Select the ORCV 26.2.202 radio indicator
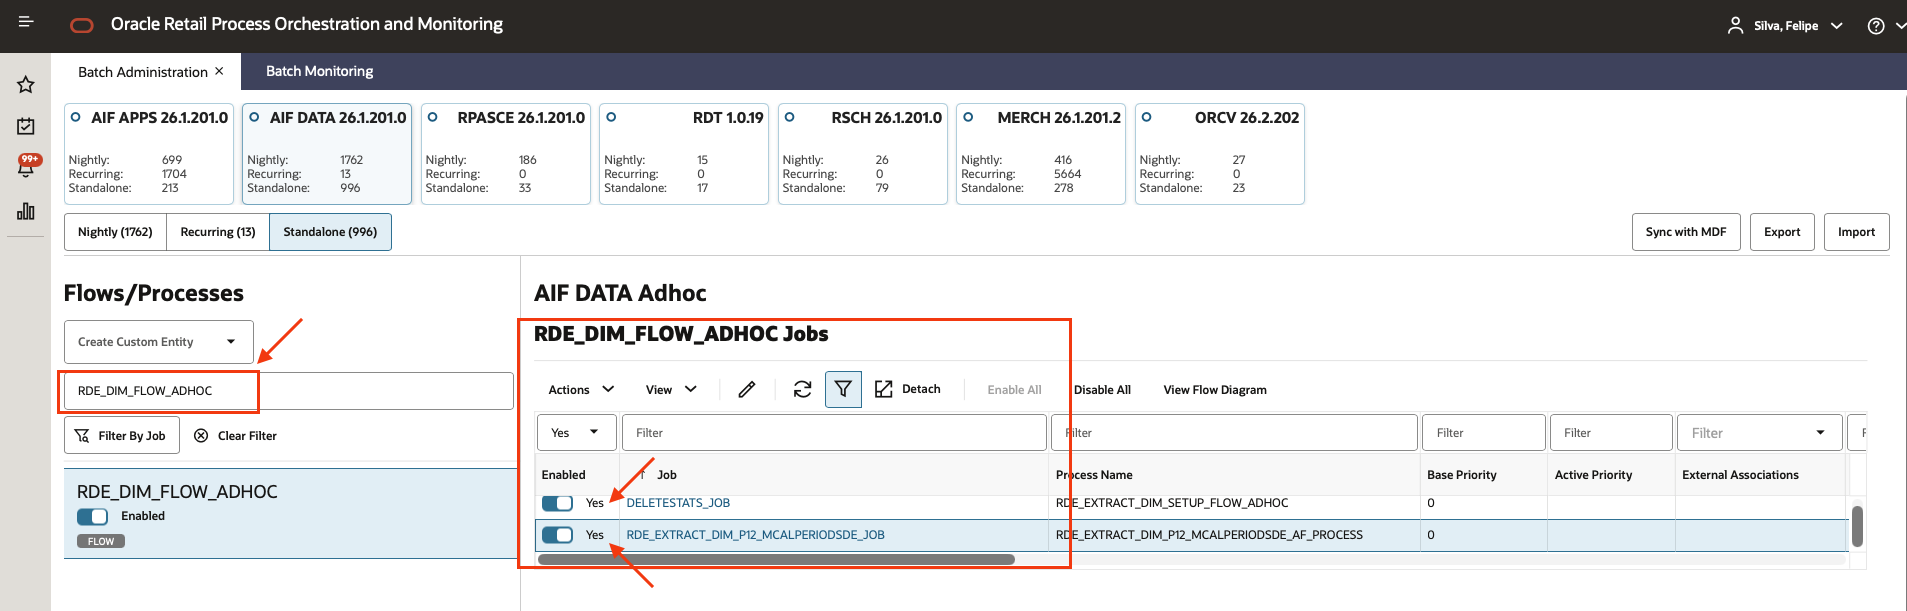Image resolution: width=1907 pixels, height=611 pixels. tap(1146, 117)
